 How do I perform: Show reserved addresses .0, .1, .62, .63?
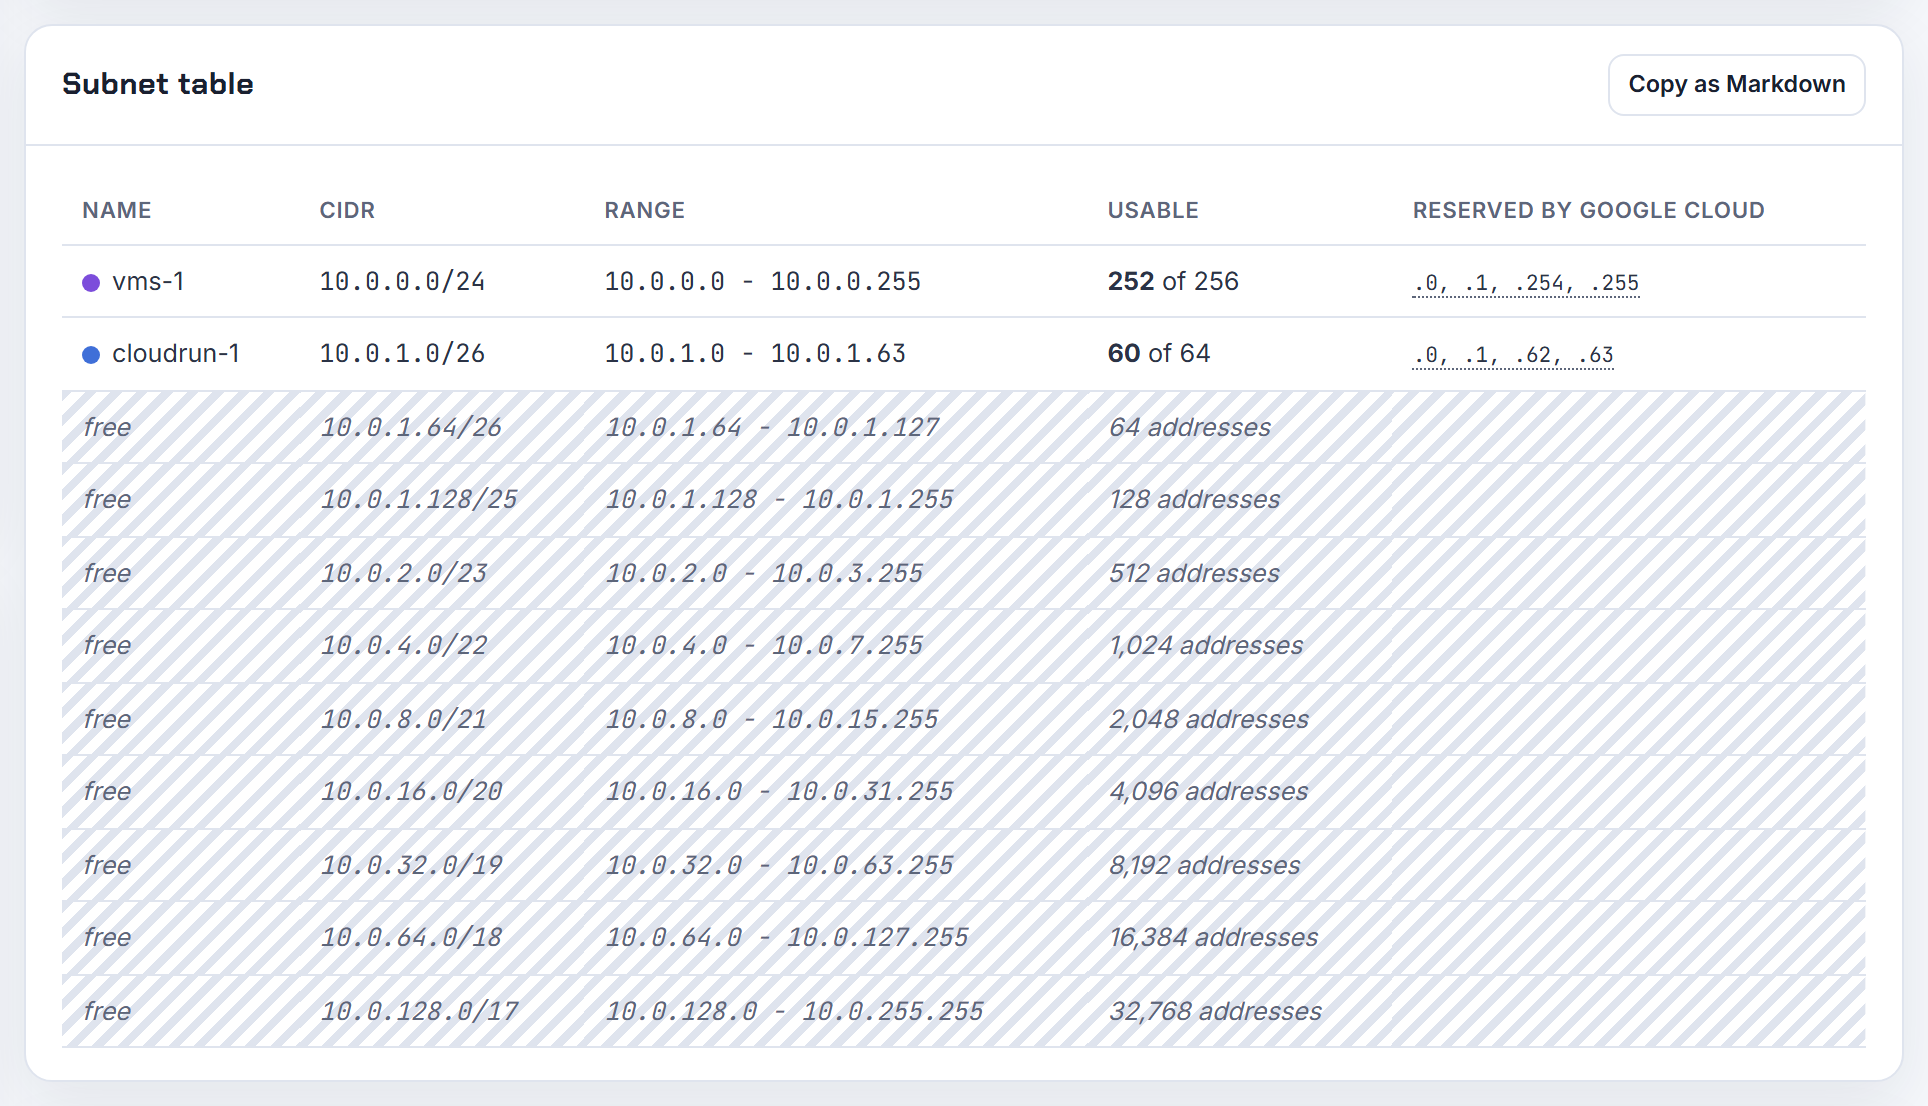(x=1513, y=355)
